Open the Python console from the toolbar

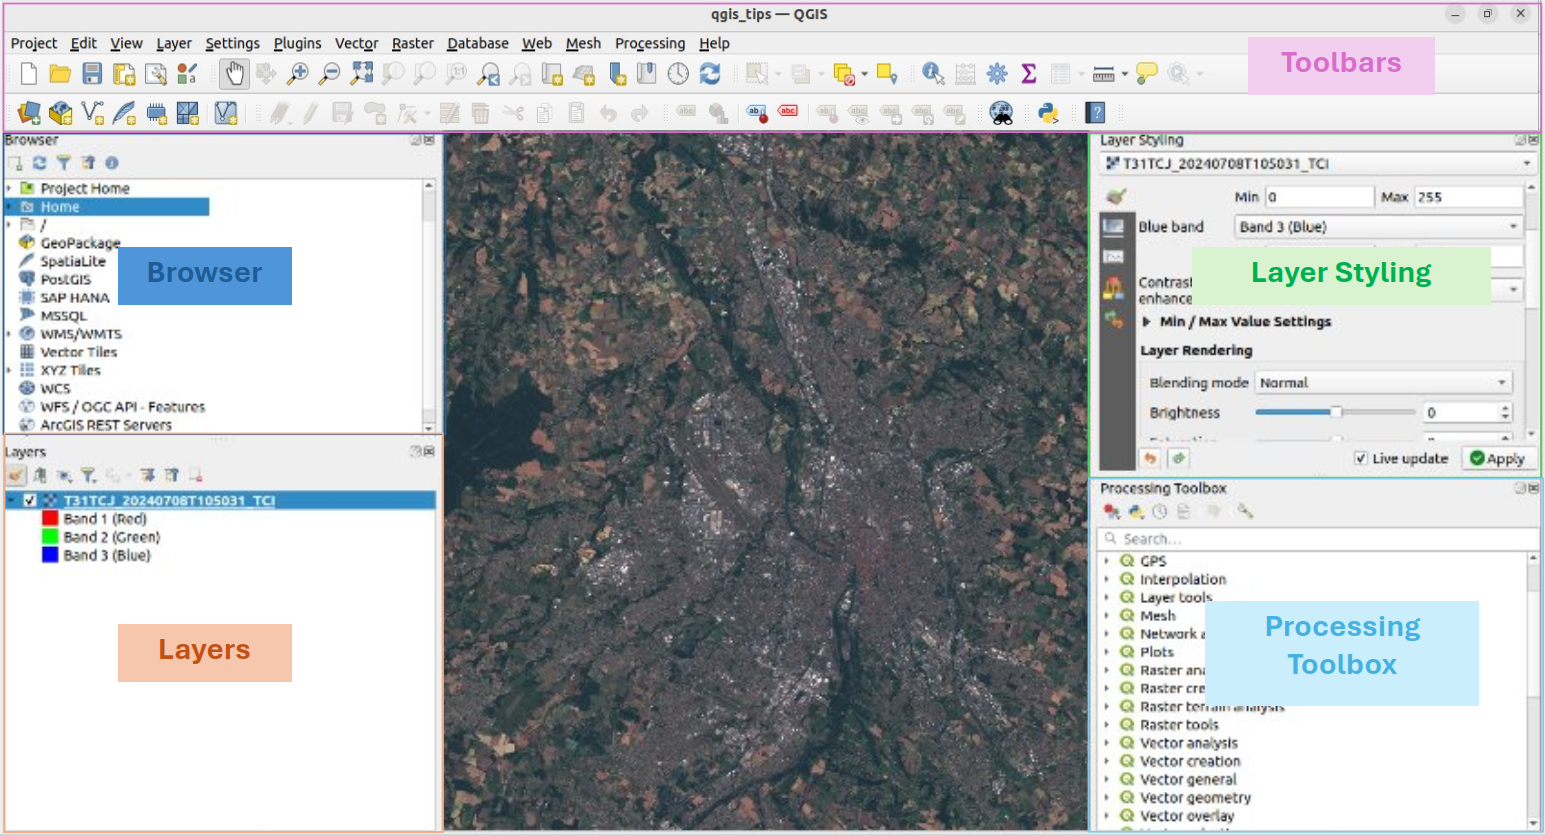(1048, 113)
